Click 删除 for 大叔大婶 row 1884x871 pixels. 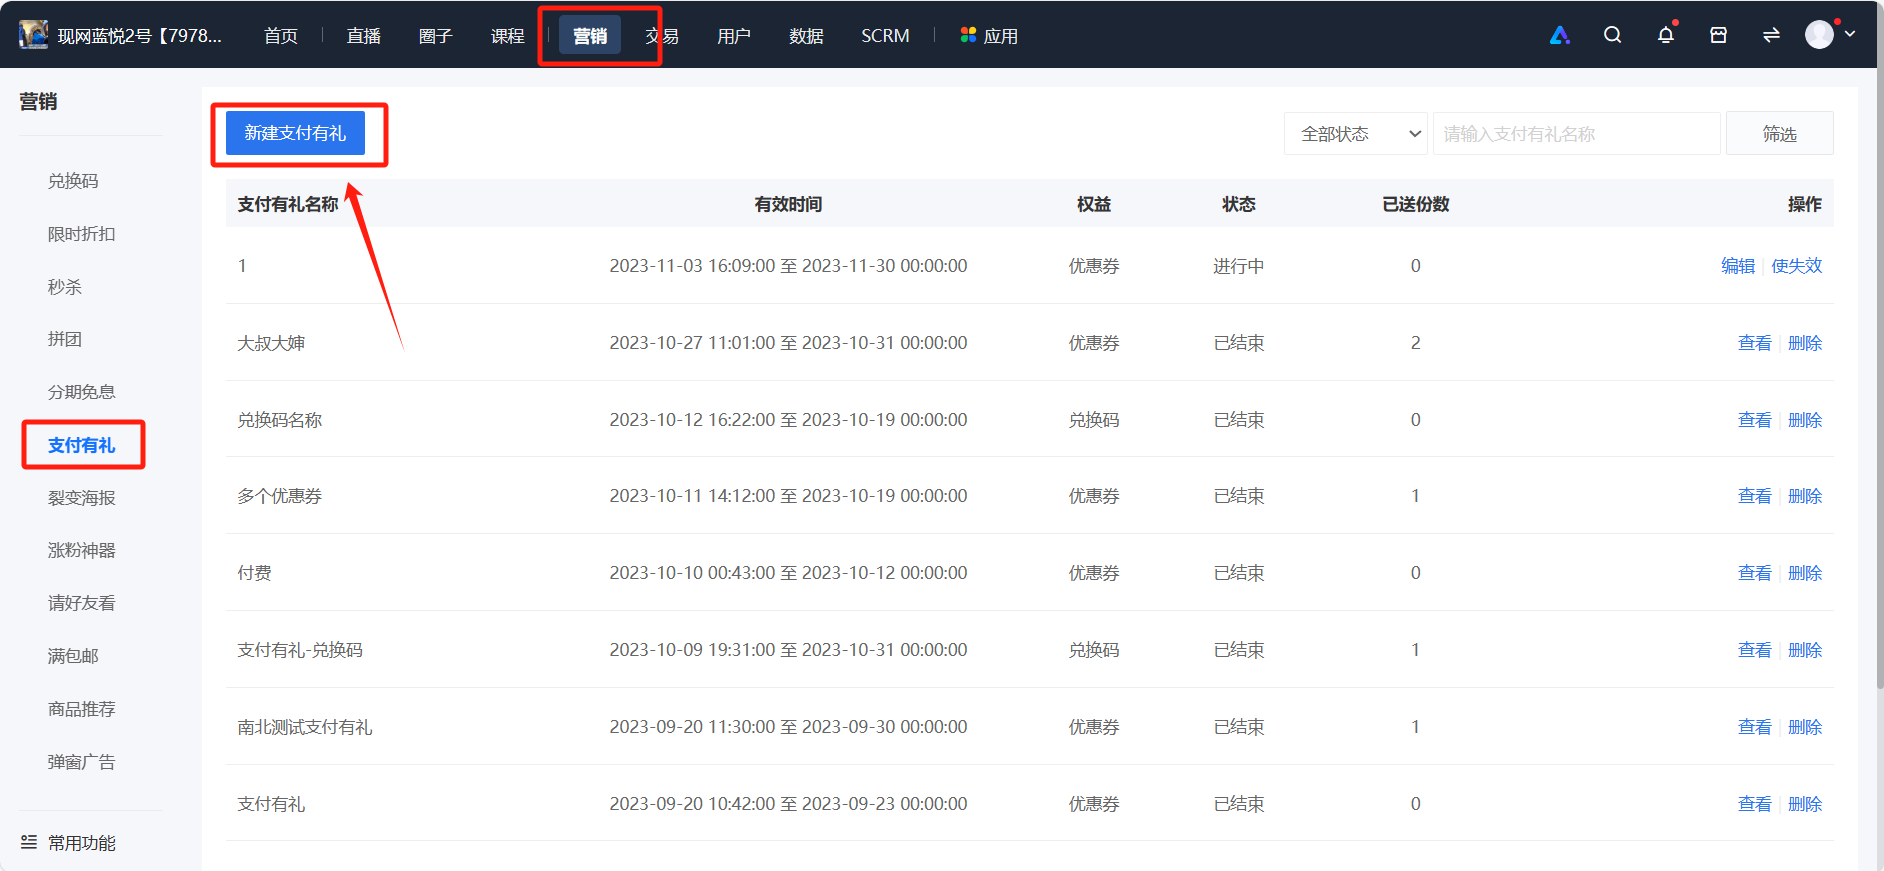click(1805, 343)
